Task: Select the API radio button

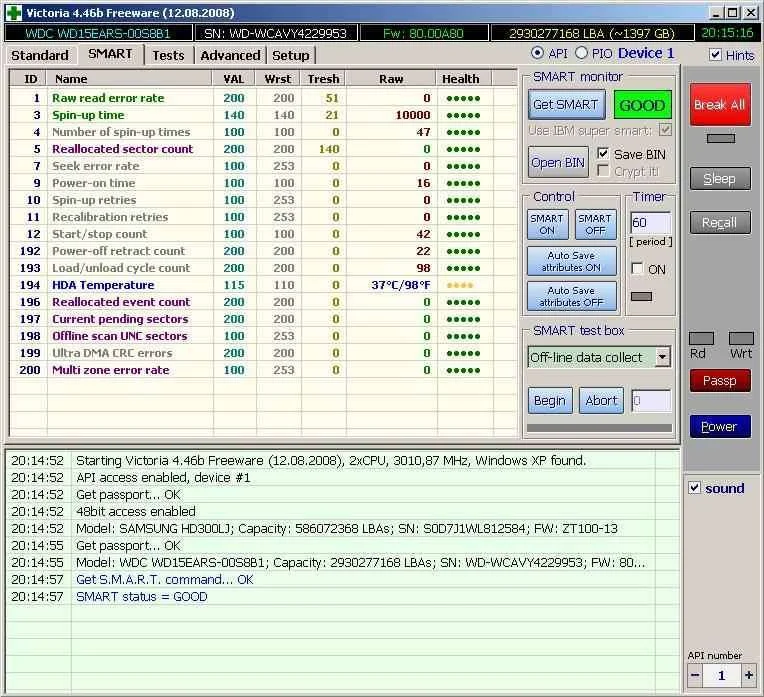Action: coord(538,53)
